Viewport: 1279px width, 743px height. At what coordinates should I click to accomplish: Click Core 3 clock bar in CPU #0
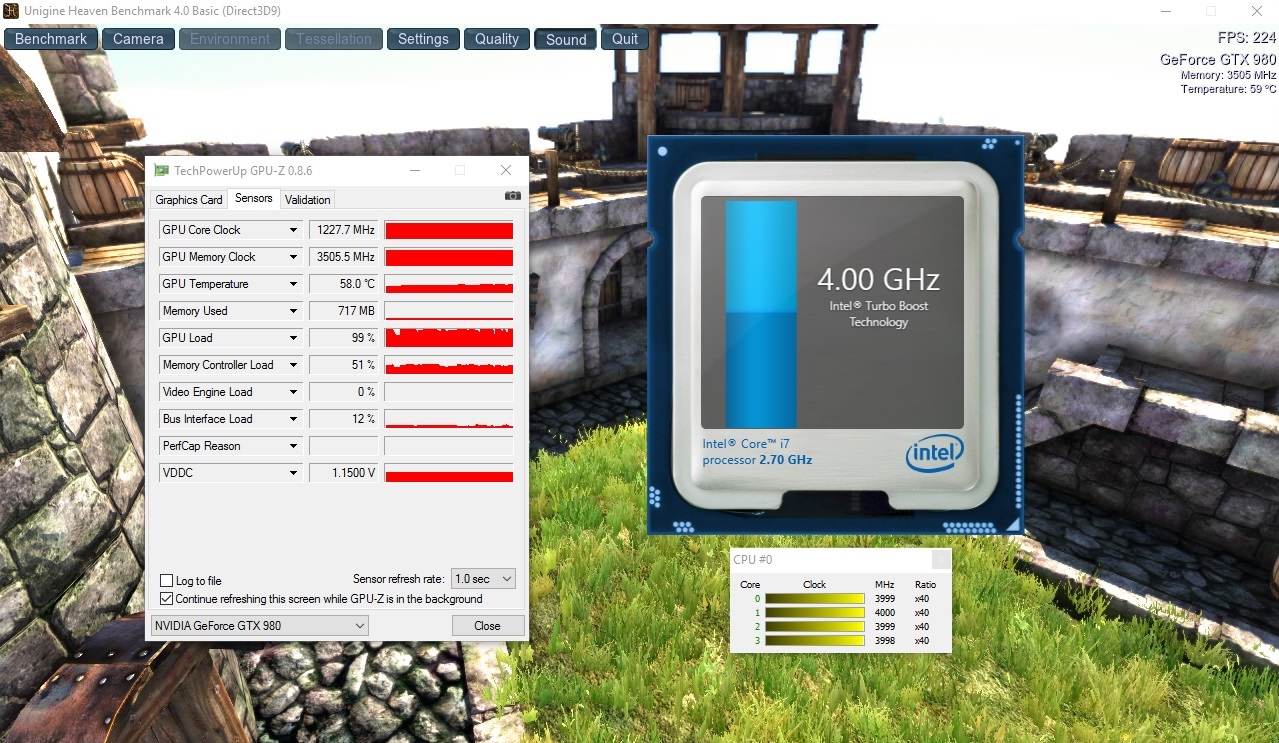815,641
